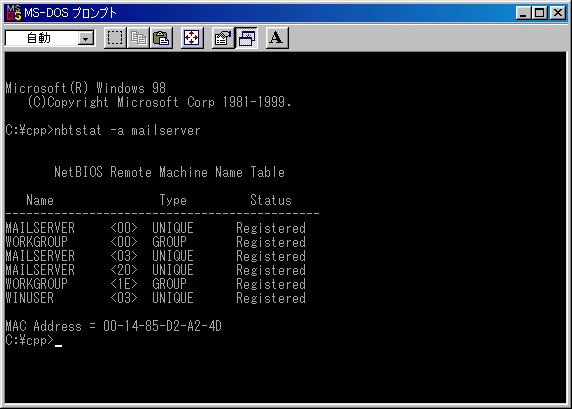
Task: Click the Paste clipboard icon
Action: (x=161, y=38)
